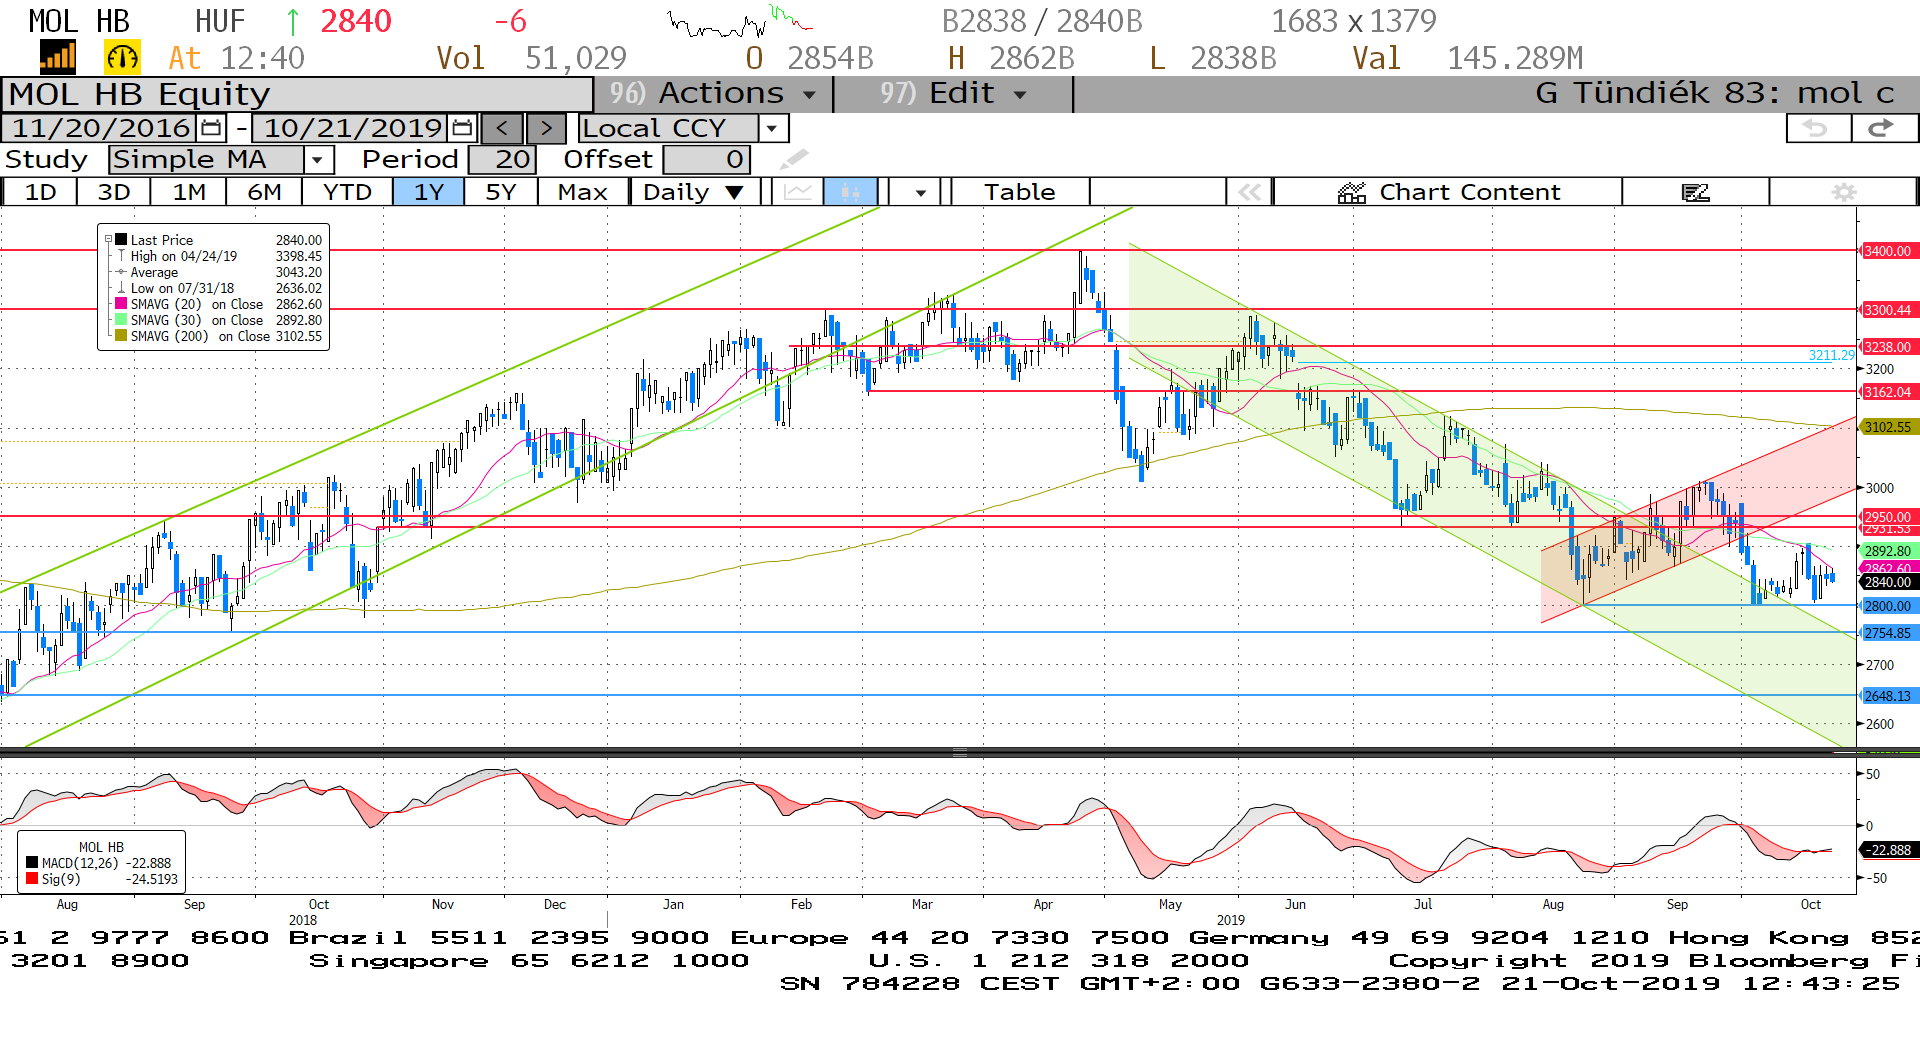
Task: Switch to line chart type icon
Action: (x=798, y=192)
